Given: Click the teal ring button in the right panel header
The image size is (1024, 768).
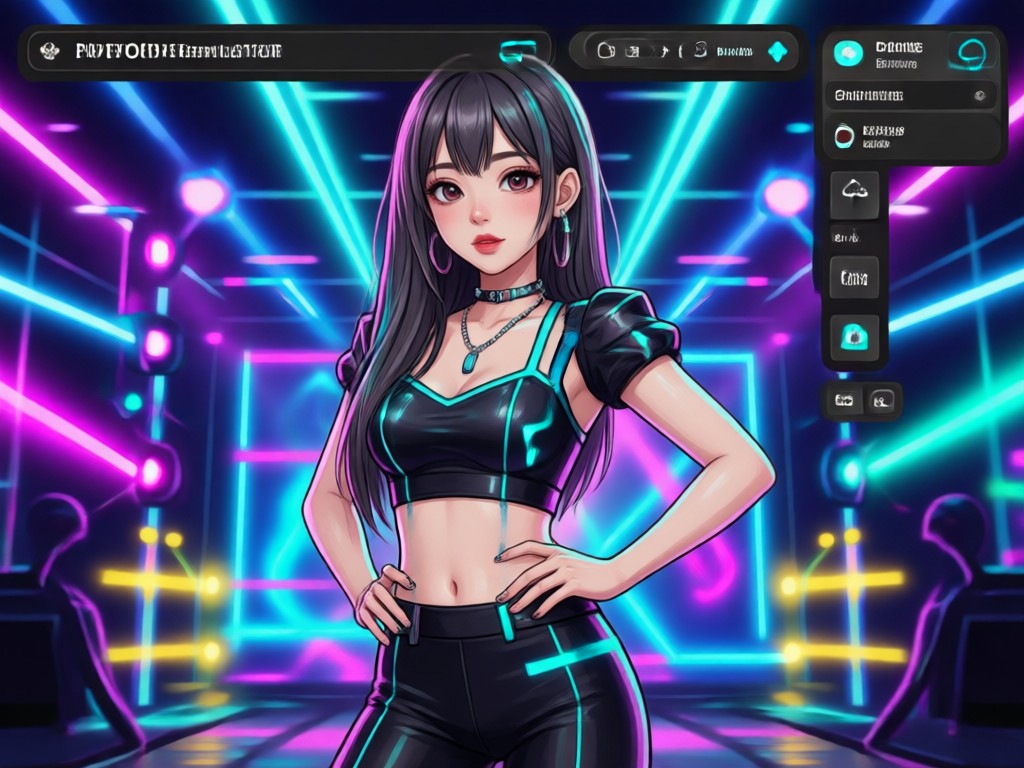Looking at the screenshot, I should click(x=970, y=54).
